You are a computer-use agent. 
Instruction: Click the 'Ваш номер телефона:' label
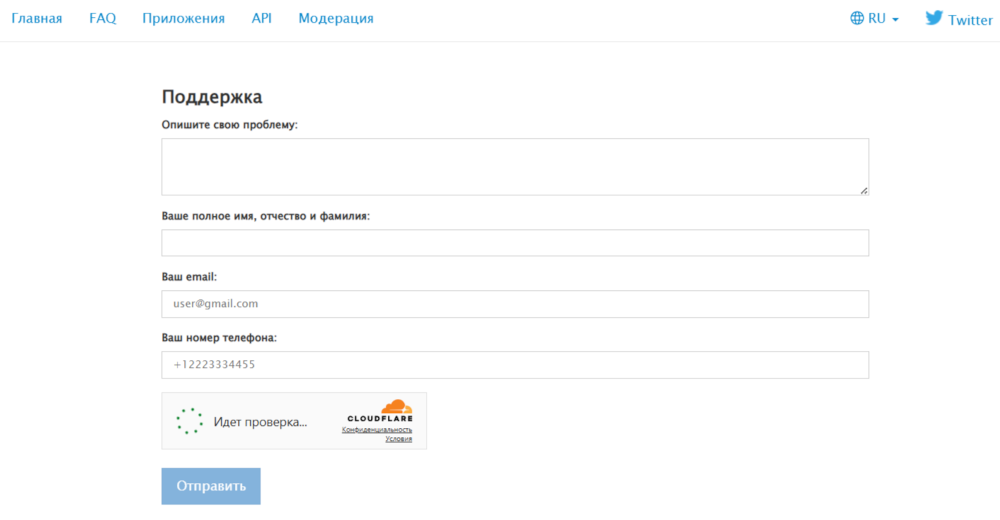219,338
